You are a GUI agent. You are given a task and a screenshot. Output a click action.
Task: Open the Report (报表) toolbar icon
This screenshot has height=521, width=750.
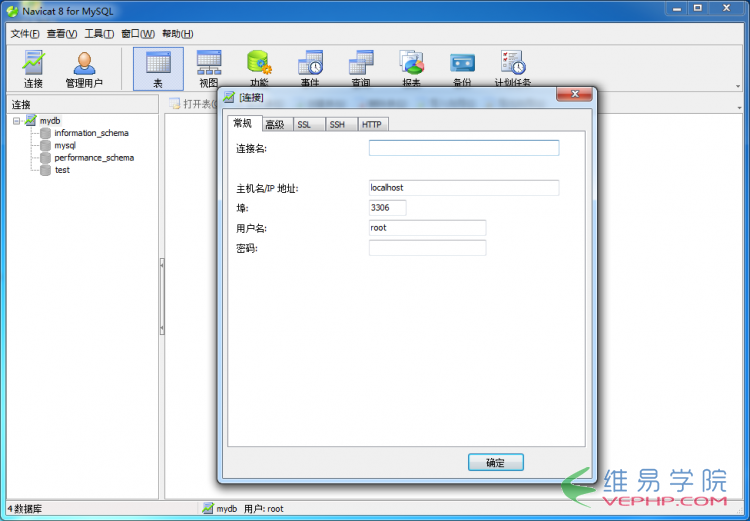coord(411,68)
